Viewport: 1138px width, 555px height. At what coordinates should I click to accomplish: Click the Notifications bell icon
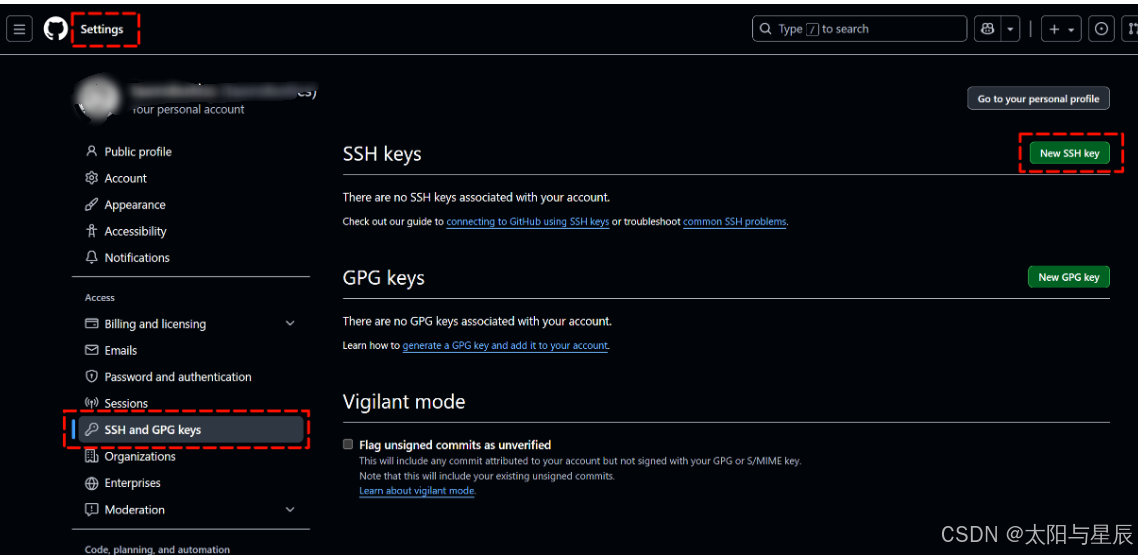tap(91, 258)
